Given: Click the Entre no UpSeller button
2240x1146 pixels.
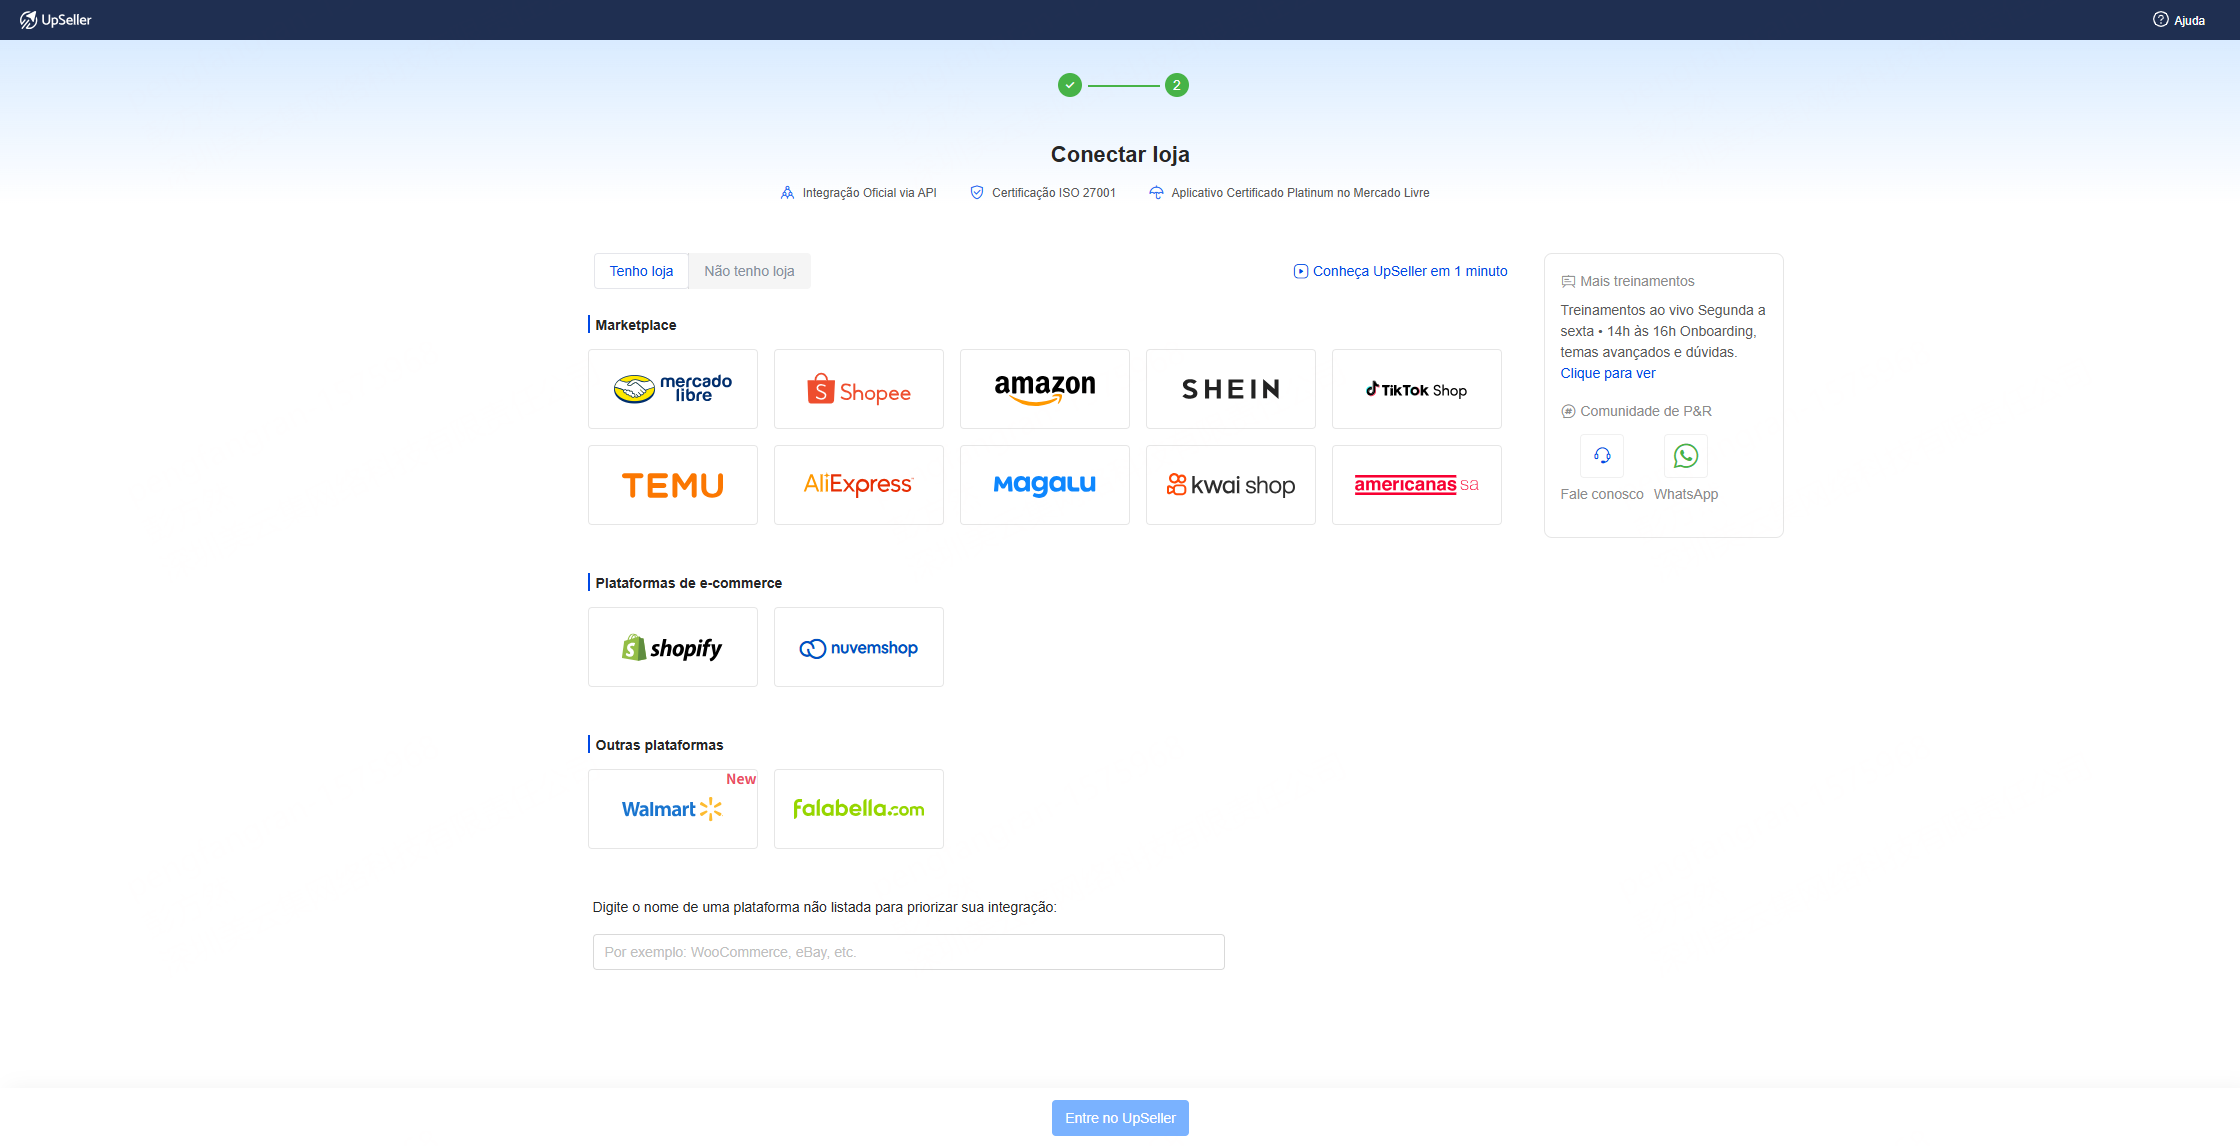Looking at the screenshot, I should click(x=1120, y=1118).
